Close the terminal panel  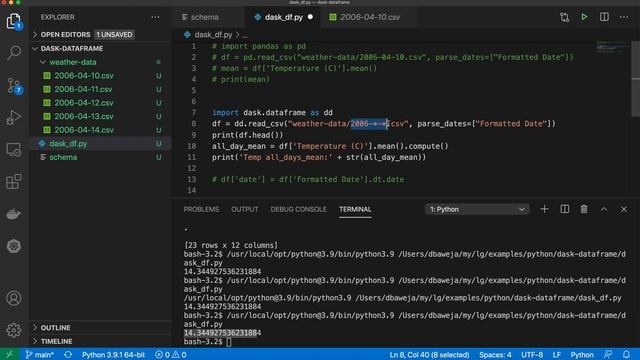(624, 209)
